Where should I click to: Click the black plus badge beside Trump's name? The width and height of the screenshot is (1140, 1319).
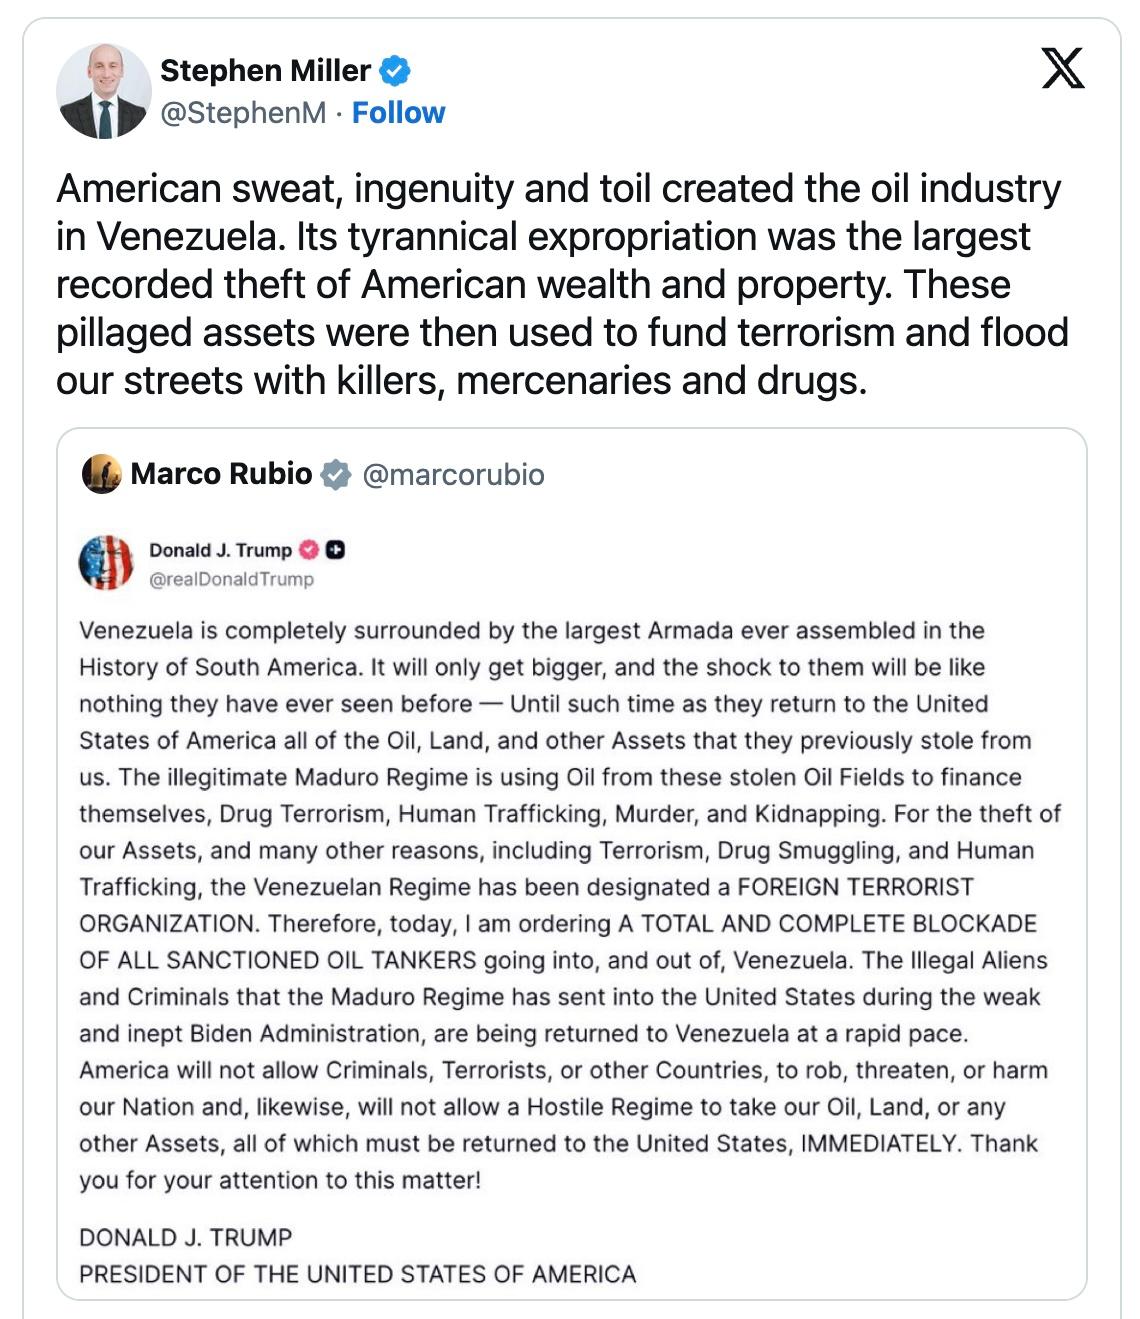[x=335, y=550]
